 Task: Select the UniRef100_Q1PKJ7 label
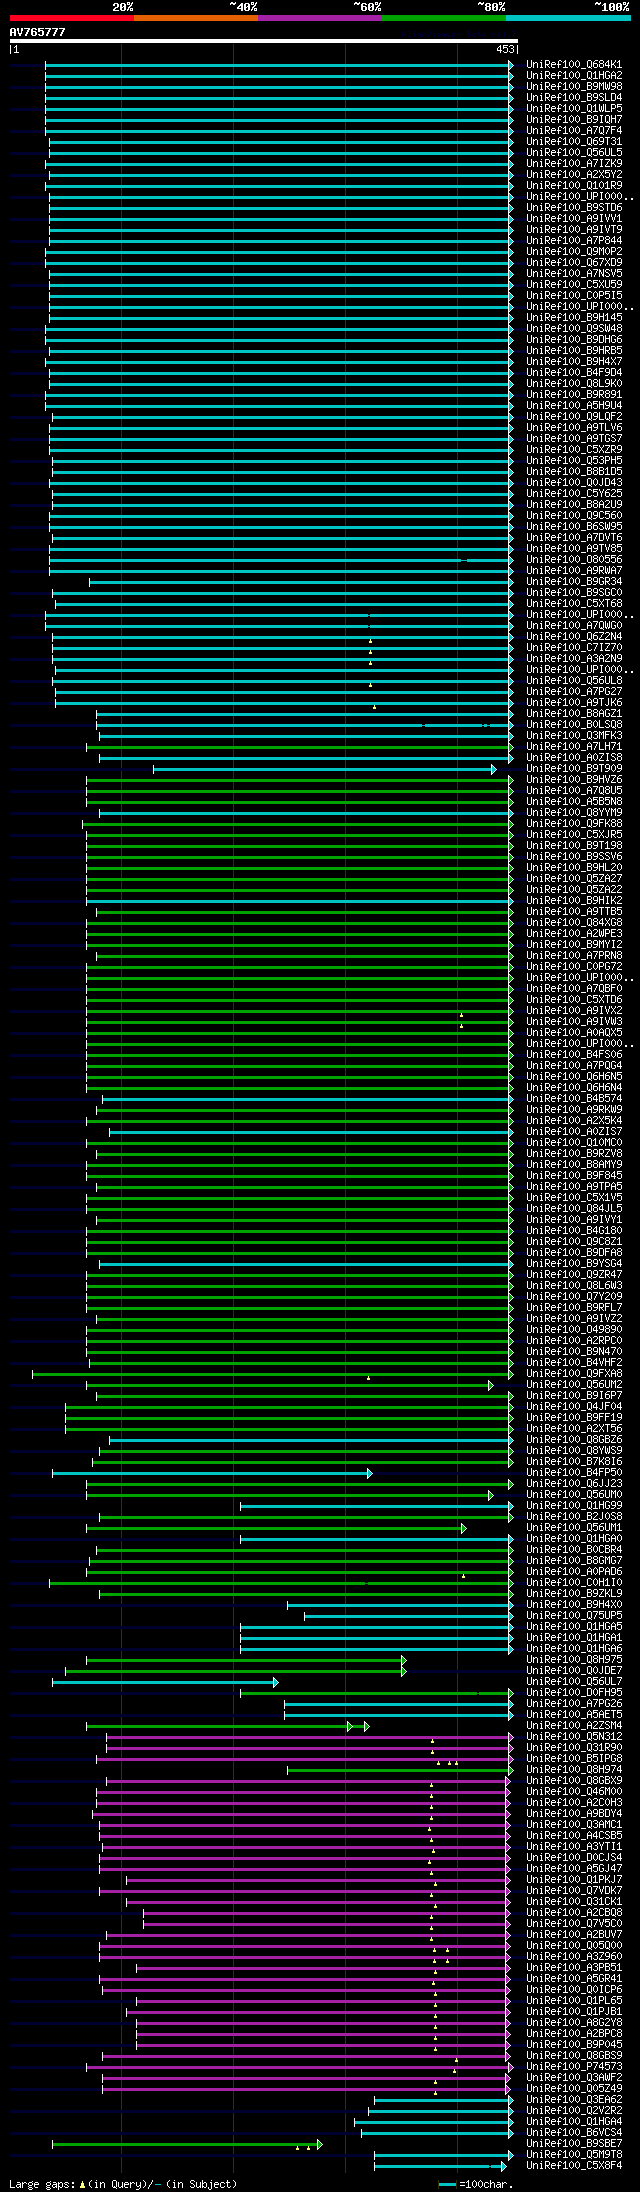574,1879
